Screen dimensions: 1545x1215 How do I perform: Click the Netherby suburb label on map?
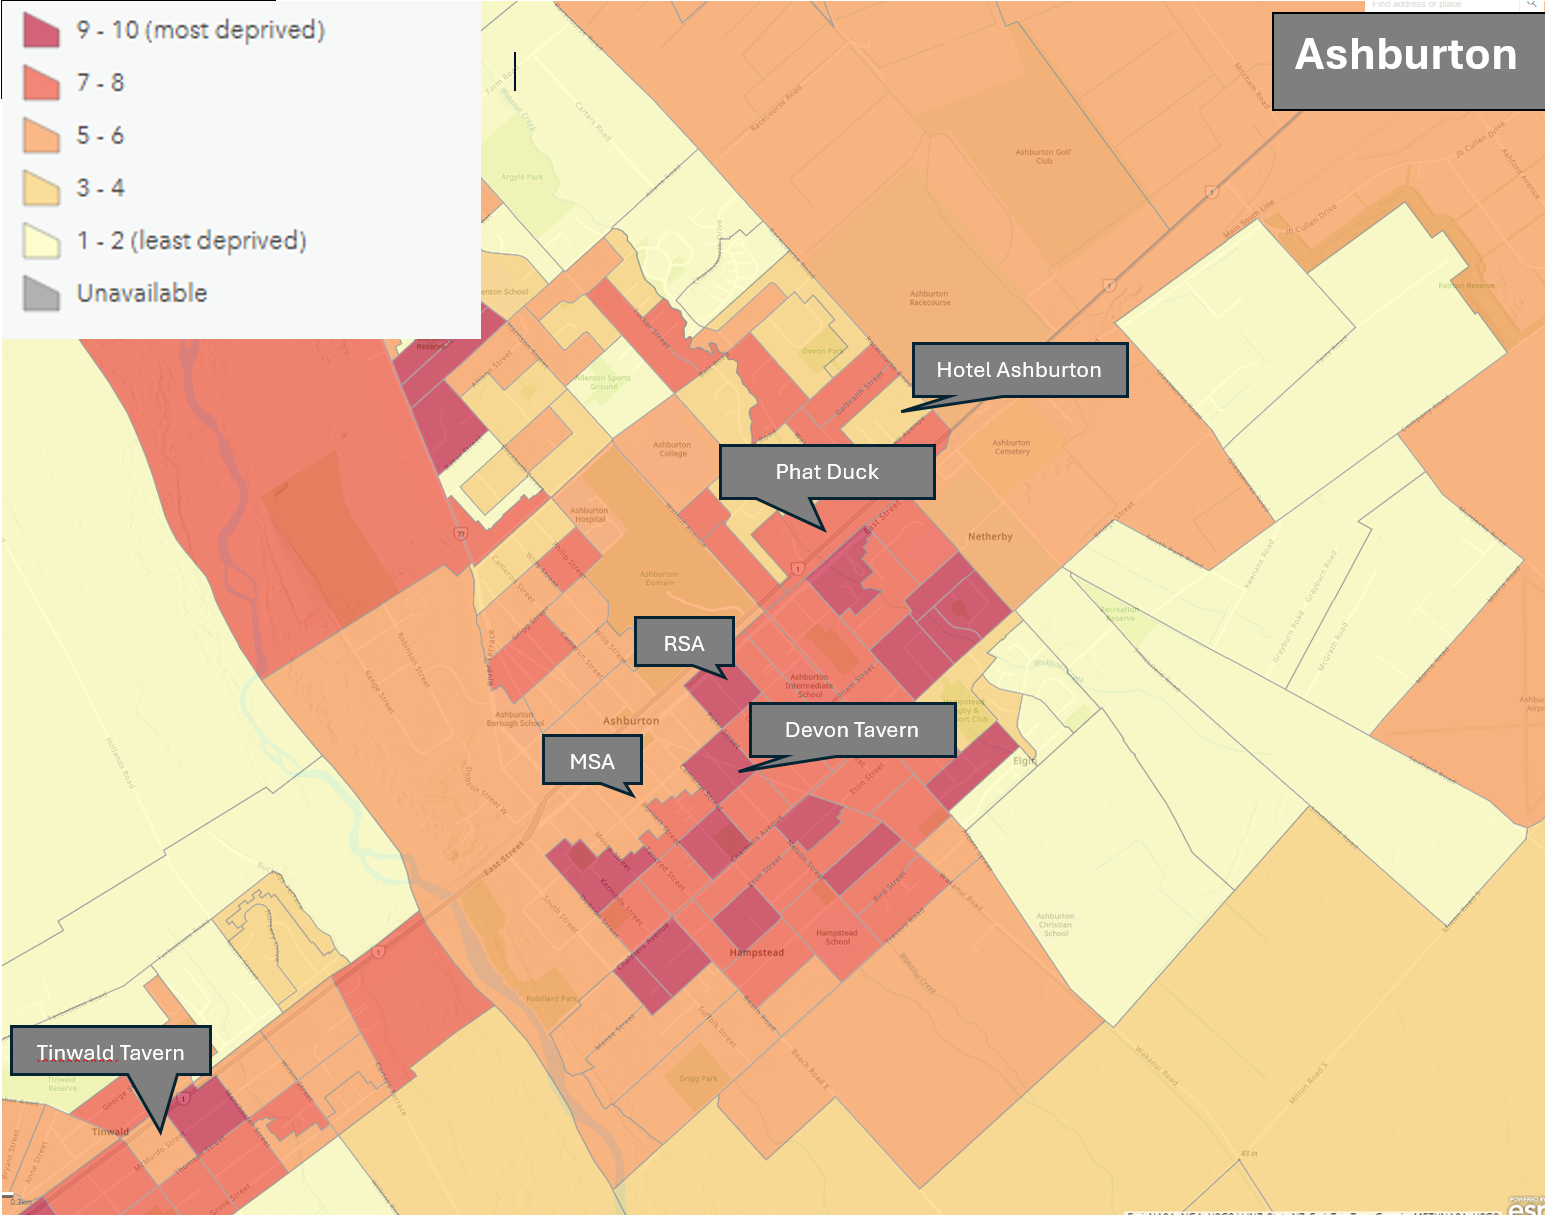(x=990, y=537)
